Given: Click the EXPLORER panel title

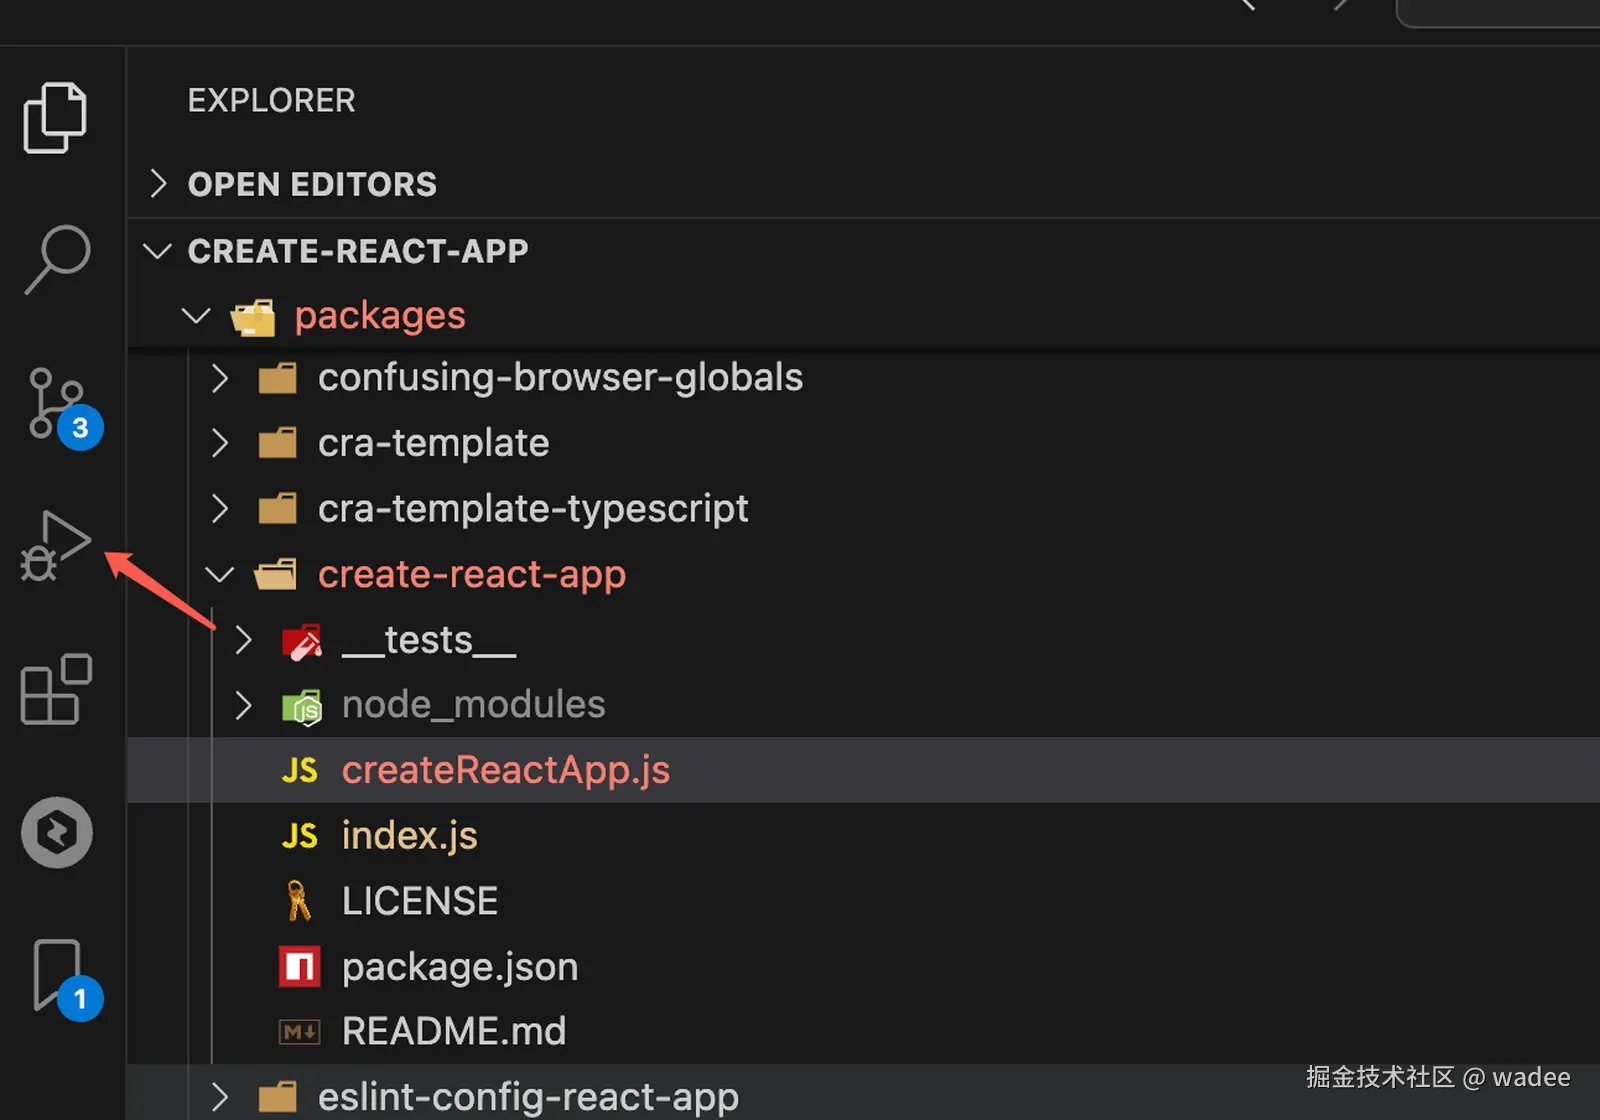Looking at the screenshot, I should point(272,100).
